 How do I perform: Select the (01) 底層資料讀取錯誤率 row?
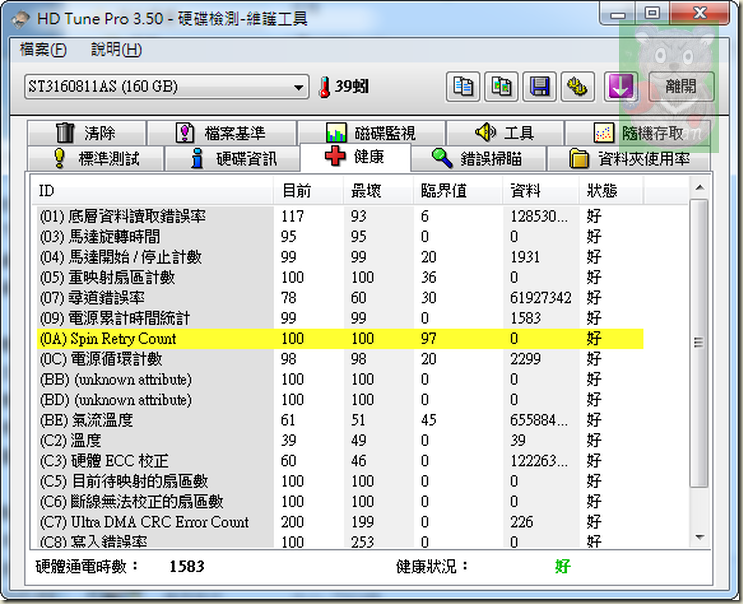point(340,216)
